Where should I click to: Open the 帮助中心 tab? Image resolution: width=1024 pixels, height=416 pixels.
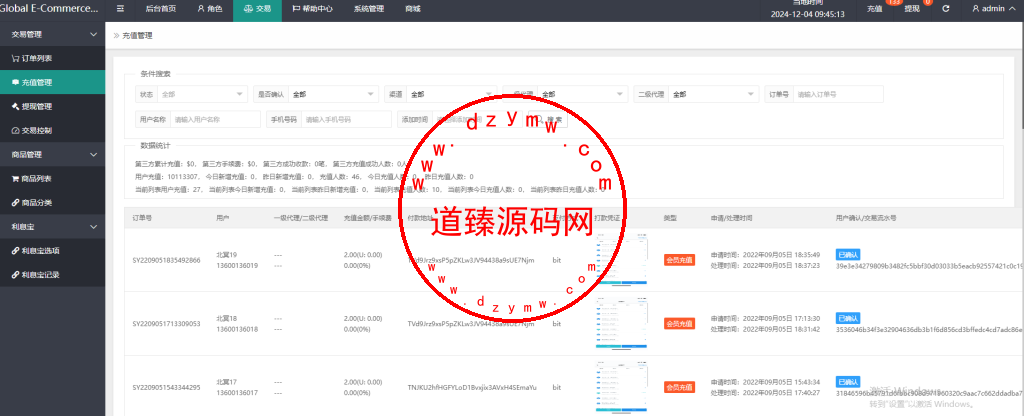(x=312, y=9)
